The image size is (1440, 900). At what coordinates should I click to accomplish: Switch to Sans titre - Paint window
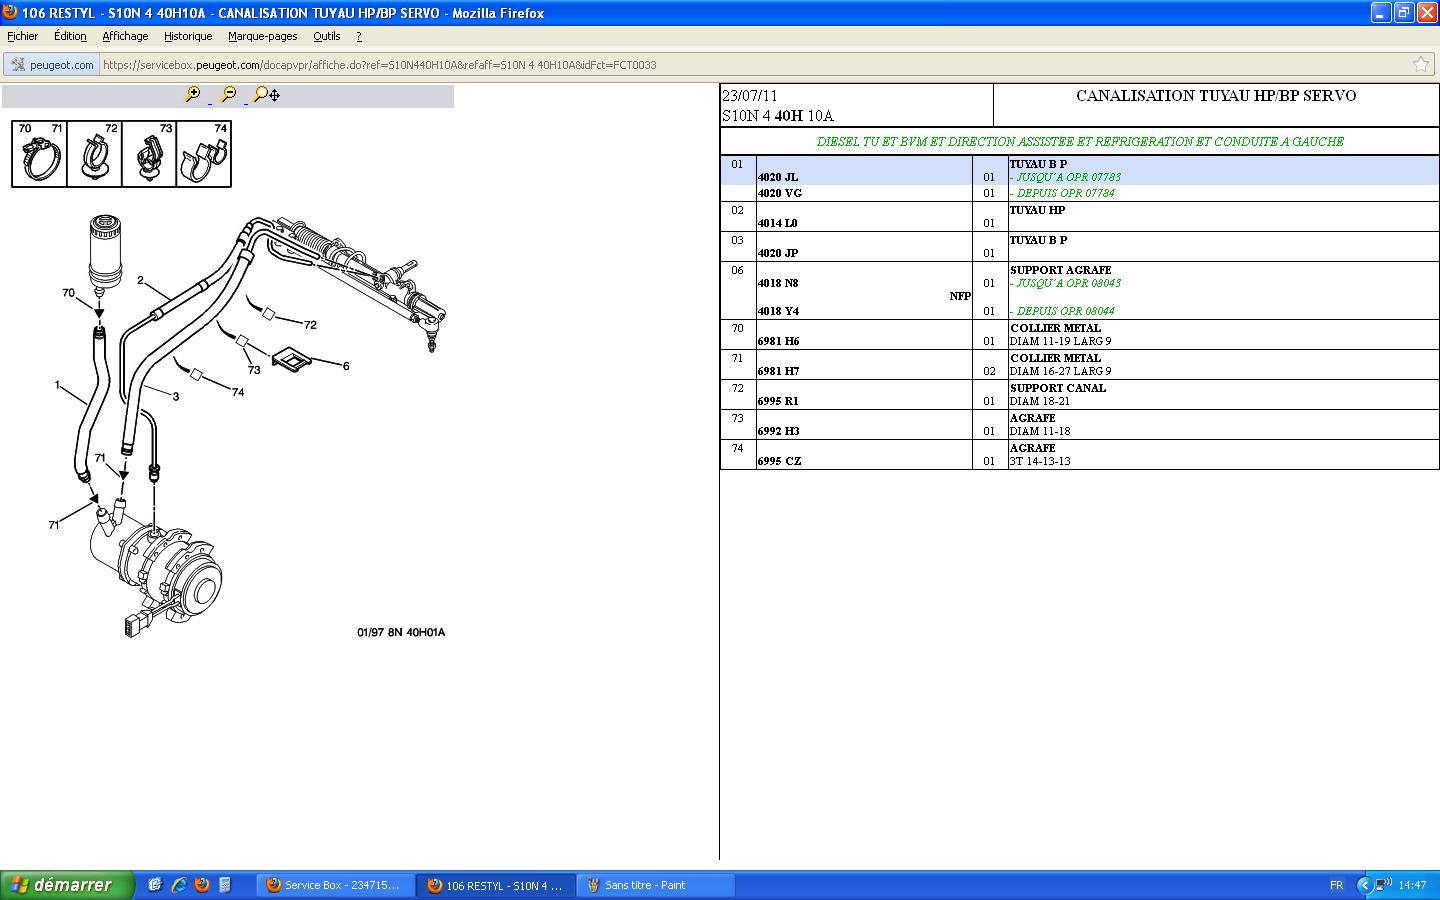pyautogui.click(x=655, y=885)
